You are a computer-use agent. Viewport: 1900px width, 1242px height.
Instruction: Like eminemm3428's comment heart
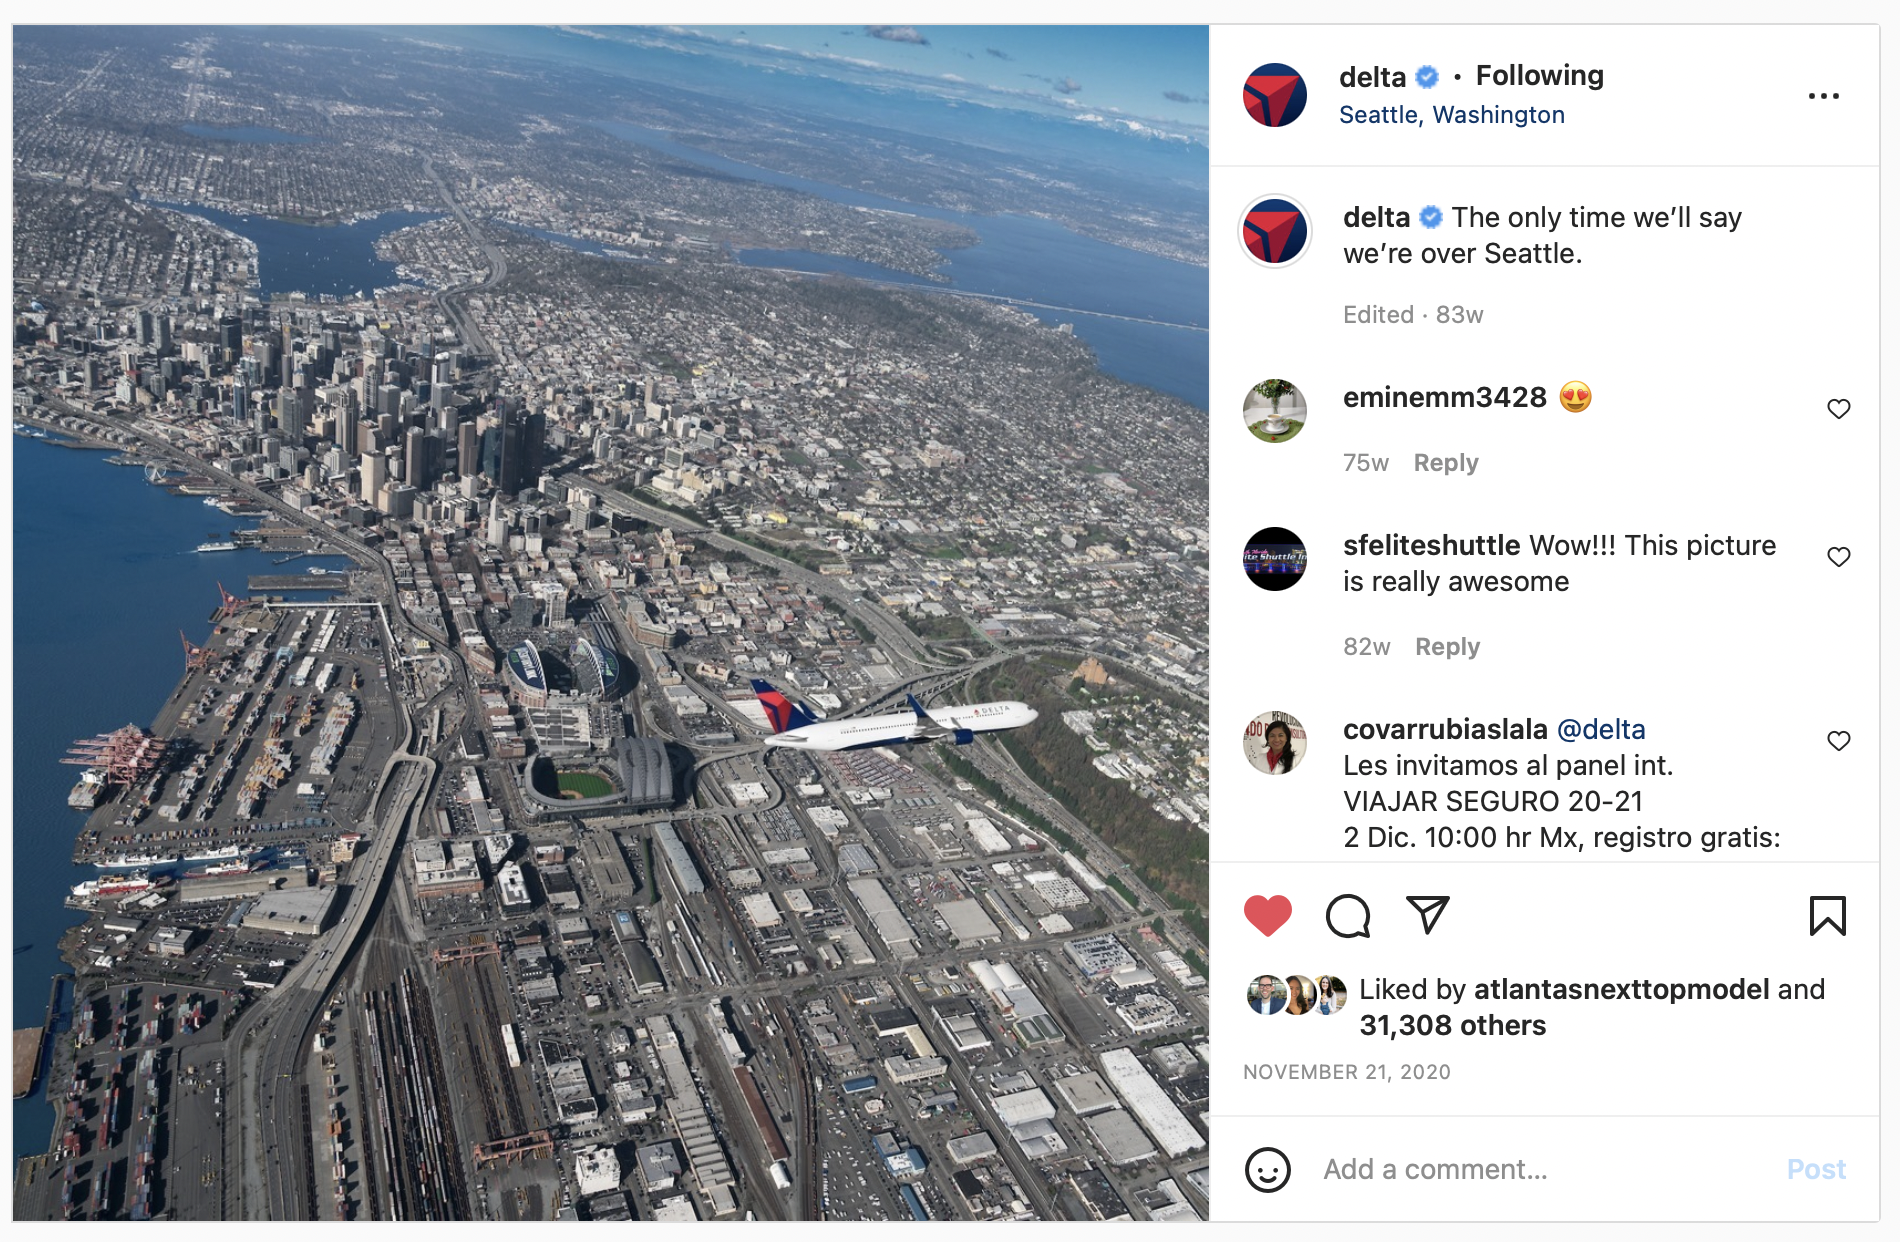1838,409
